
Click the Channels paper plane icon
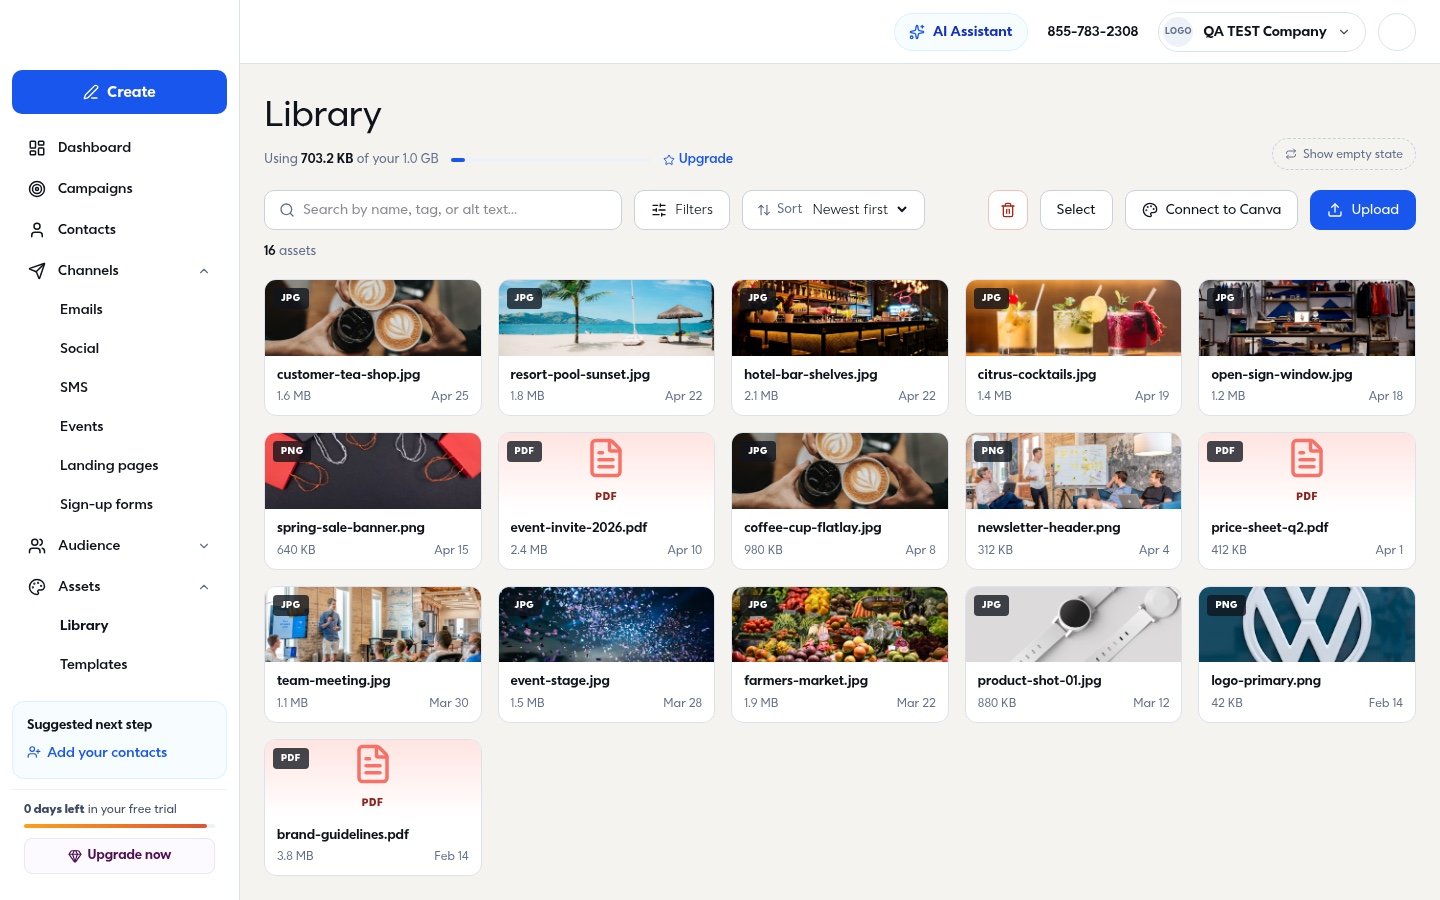37,271
